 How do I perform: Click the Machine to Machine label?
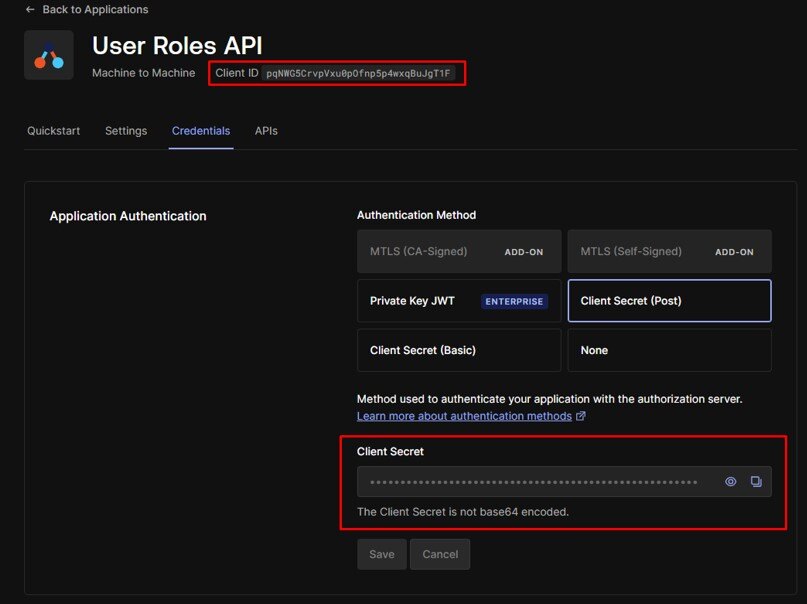point(144,73)
